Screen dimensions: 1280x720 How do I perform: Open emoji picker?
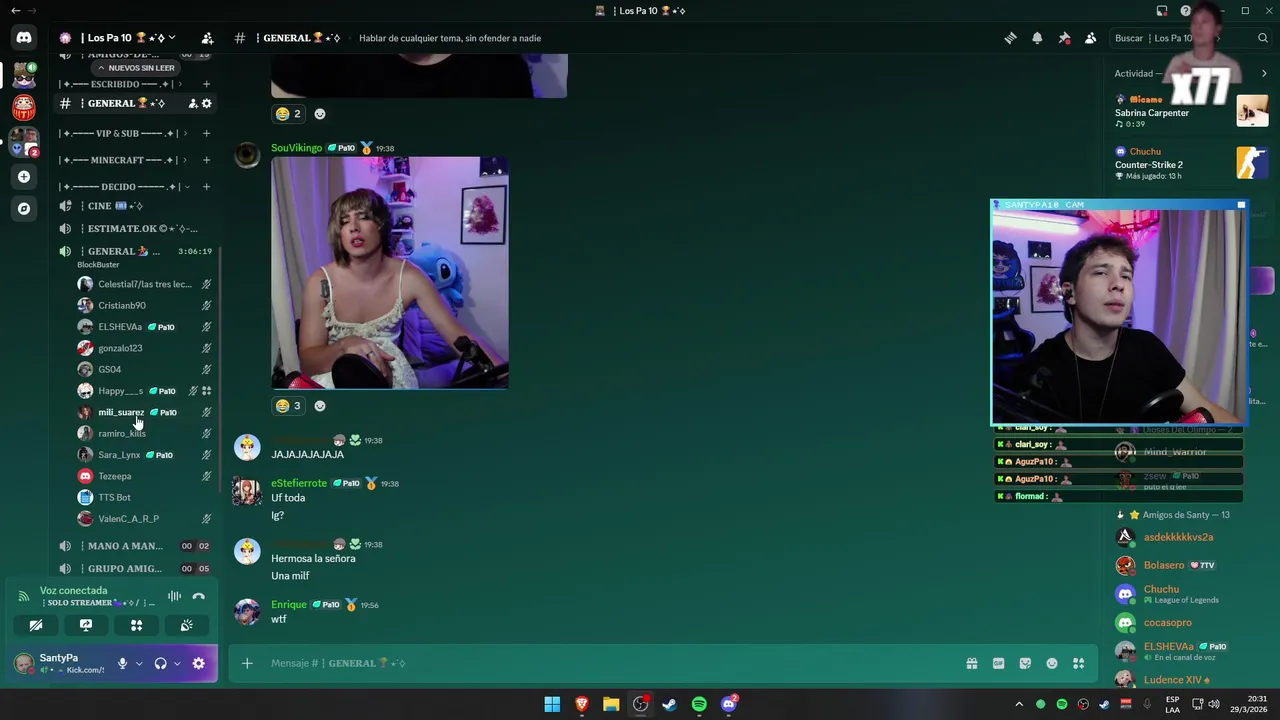(x=1052, y=663)
